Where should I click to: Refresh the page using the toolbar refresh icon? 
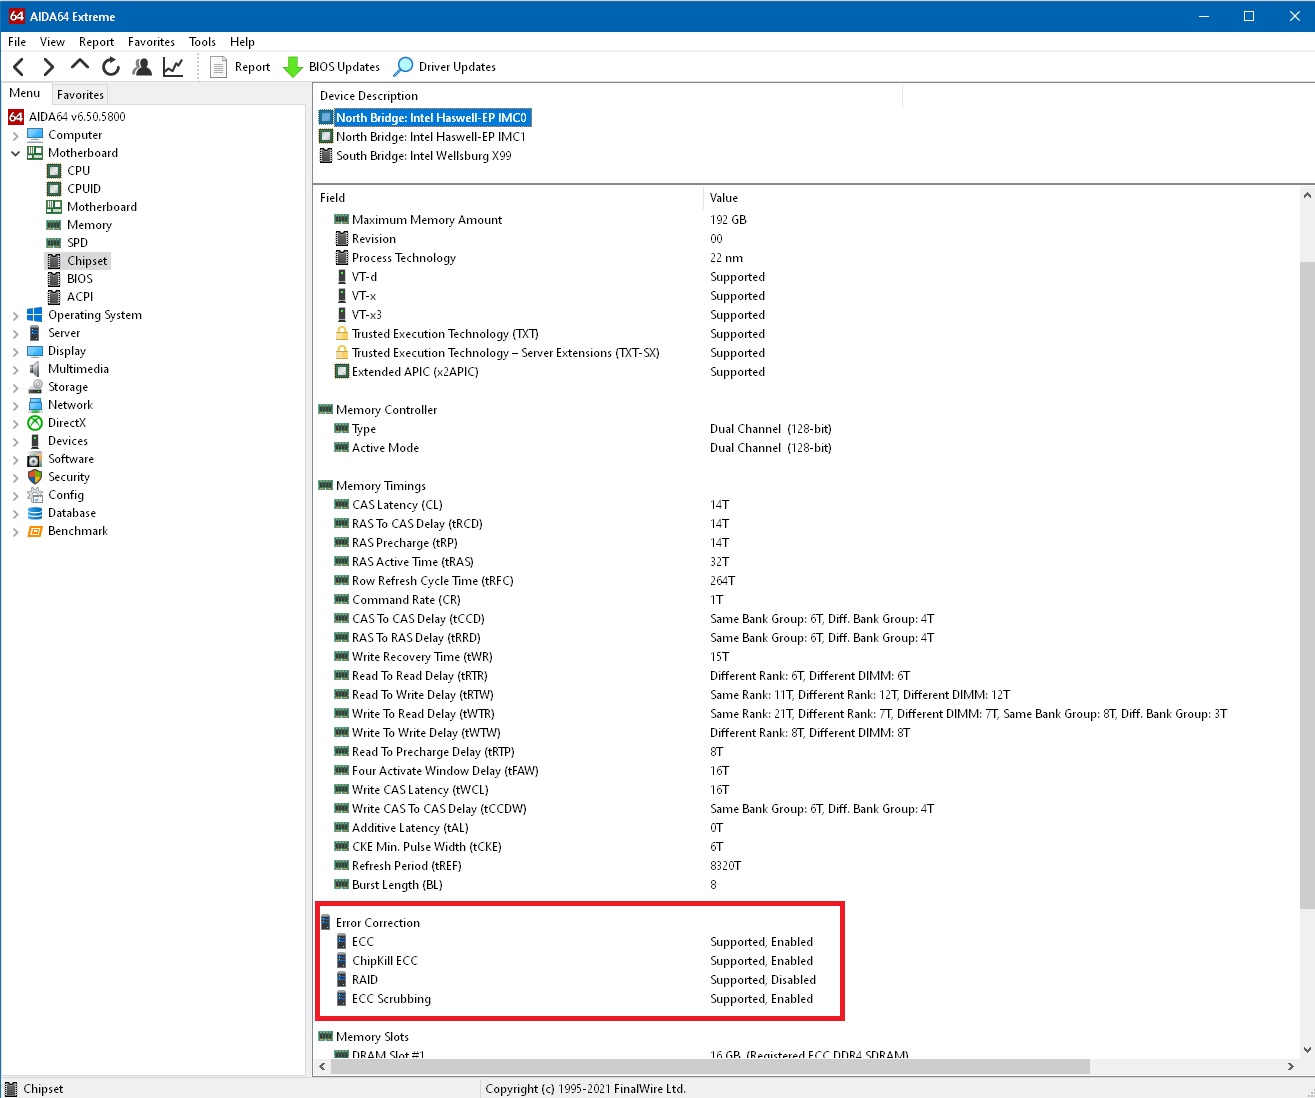click(111, 67)
